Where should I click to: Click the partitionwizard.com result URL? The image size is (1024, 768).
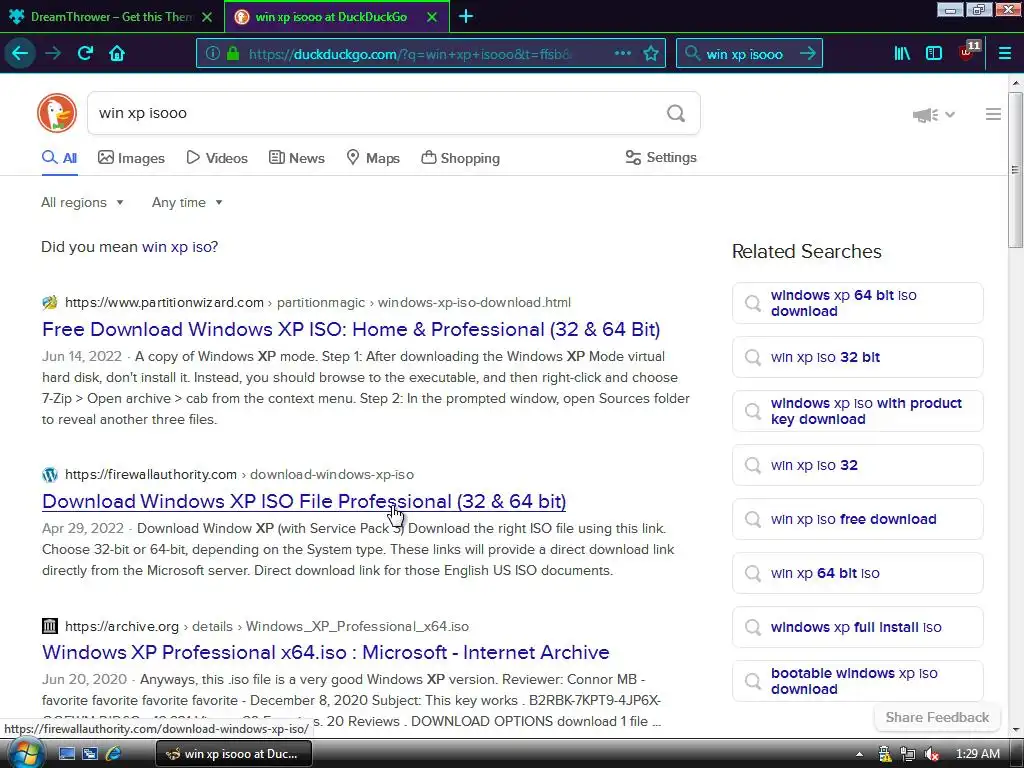[317, 302]
